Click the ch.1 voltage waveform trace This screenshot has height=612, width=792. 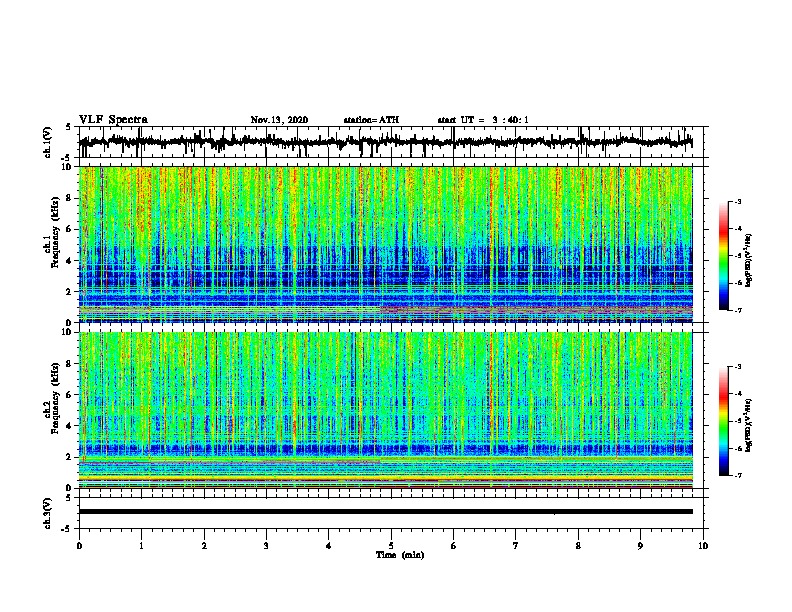tap(385, 142)
